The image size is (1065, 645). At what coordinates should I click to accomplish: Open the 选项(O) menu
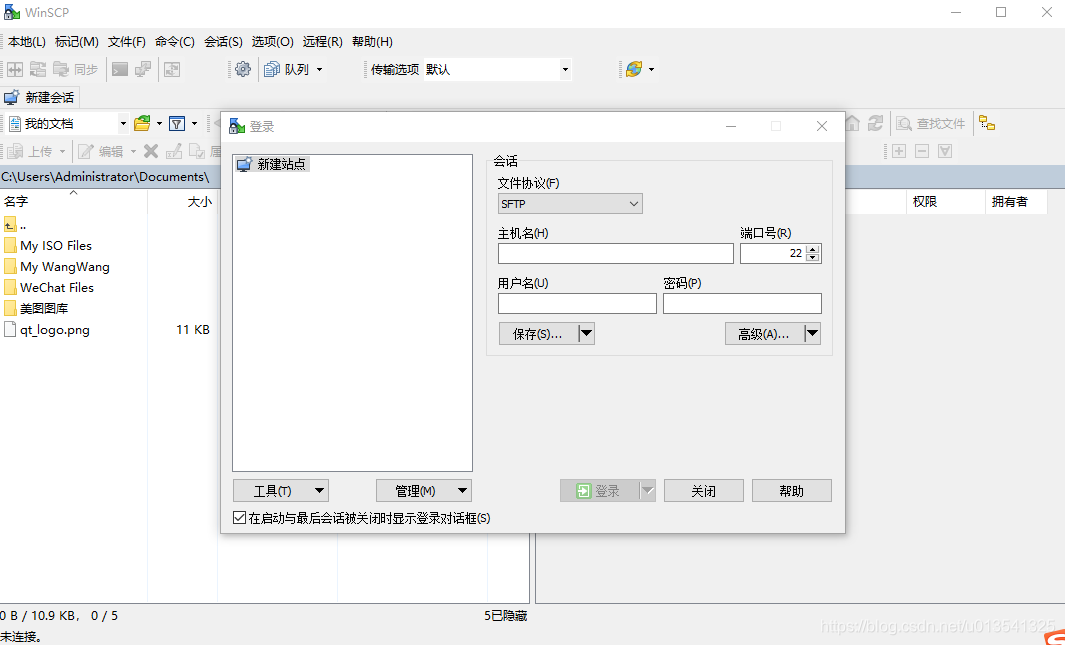(x=272, y=42)
